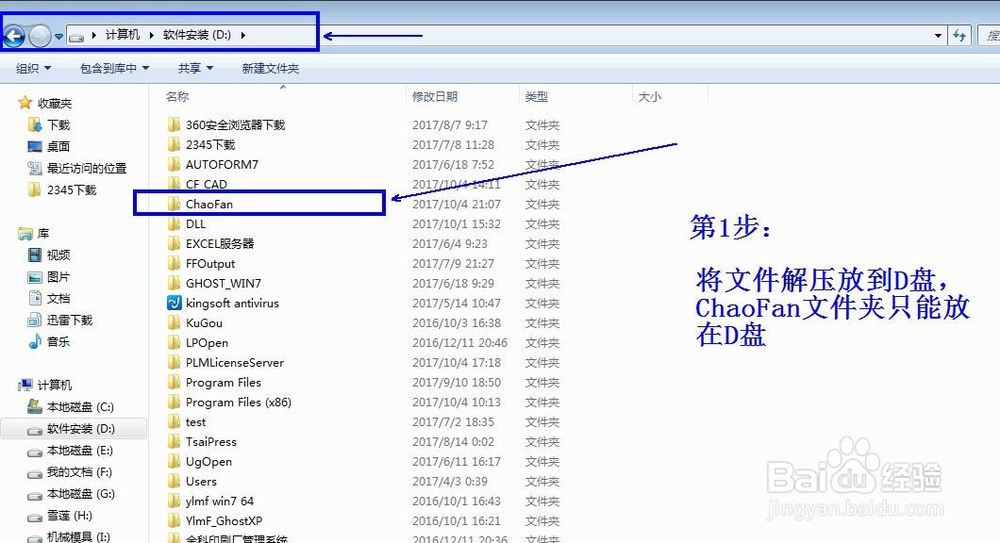1000x543 pixels.
Task: Select the YlmF_GhostXP folder
Action: (x=224, y=520)
